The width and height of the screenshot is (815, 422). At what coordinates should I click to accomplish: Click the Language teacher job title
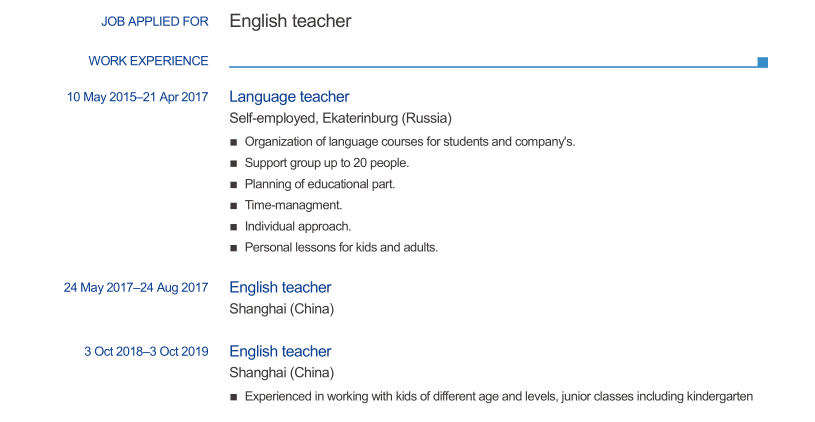pos(289,97)
